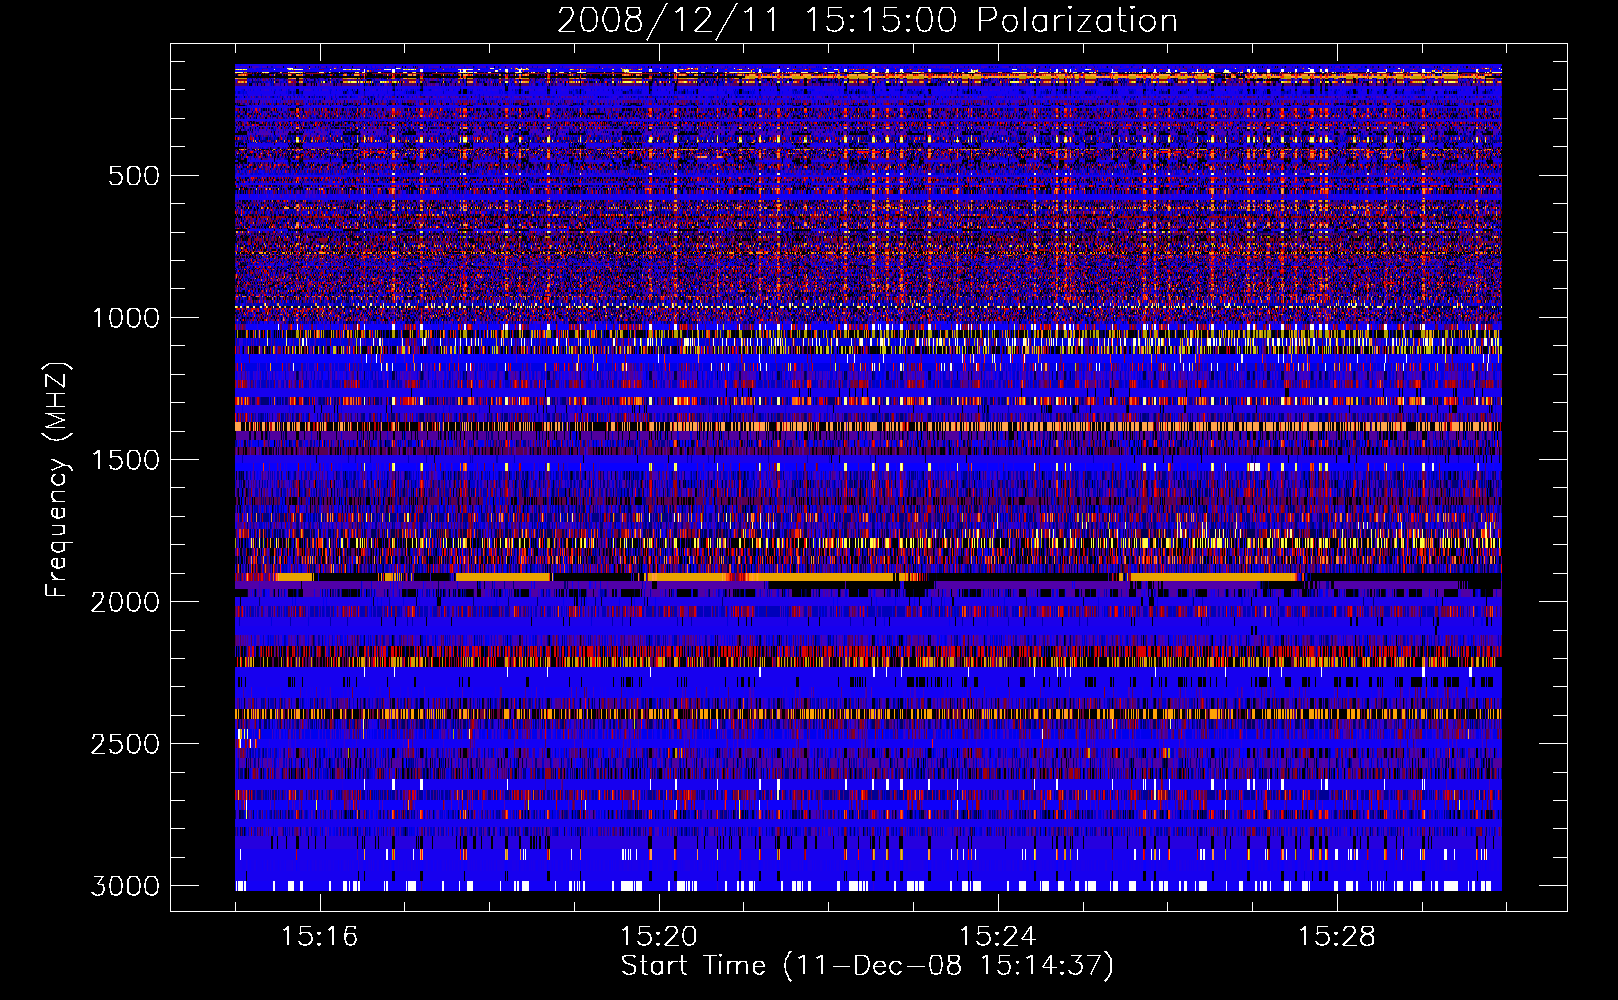Click the 15:28 time tick label

coord(1336,937)
